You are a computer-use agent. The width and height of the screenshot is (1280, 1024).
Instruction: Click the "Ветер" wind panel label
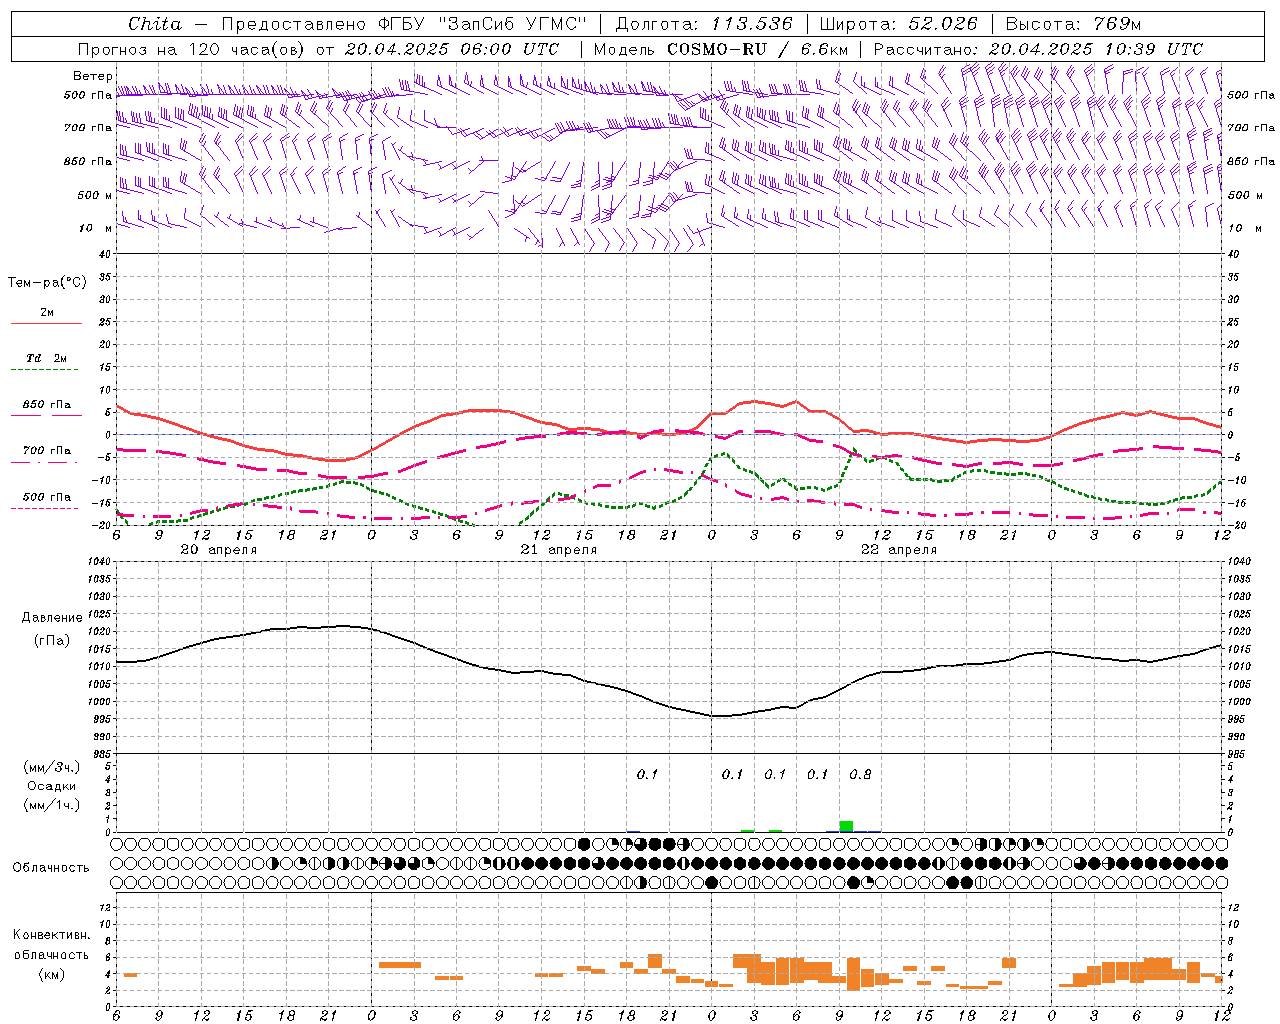click(x=92, y=76)
